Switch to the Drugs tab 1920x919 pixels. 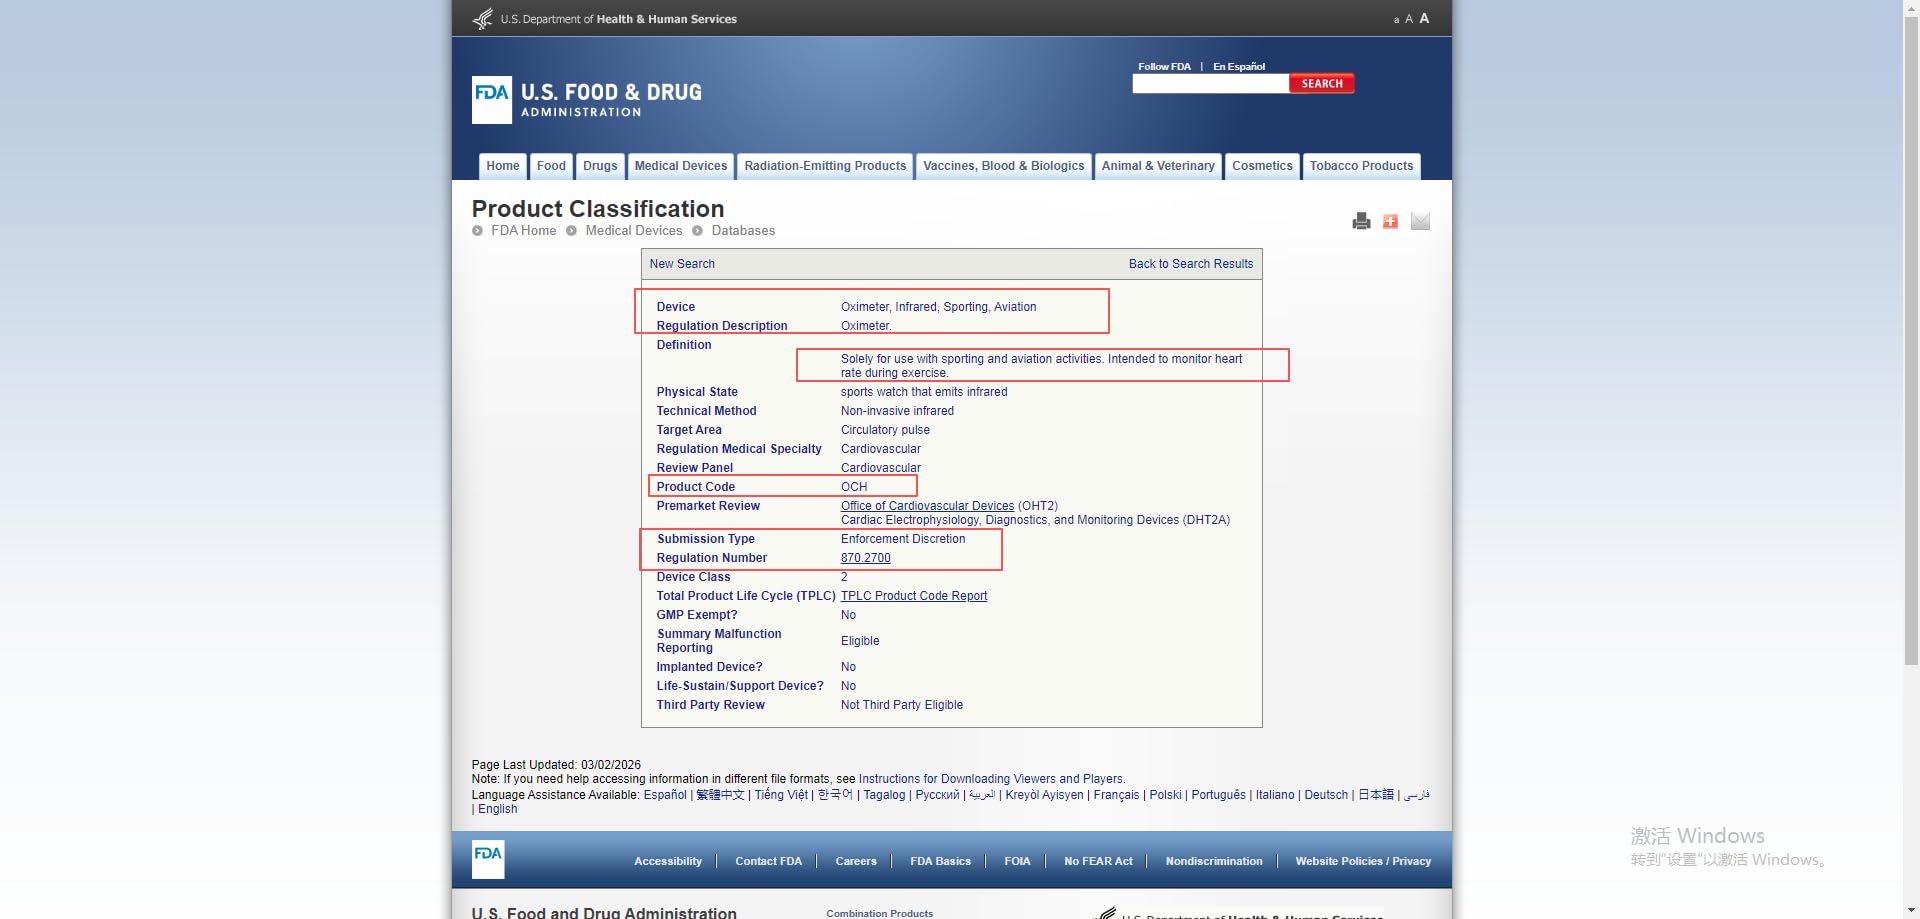(x=600, y=166)
